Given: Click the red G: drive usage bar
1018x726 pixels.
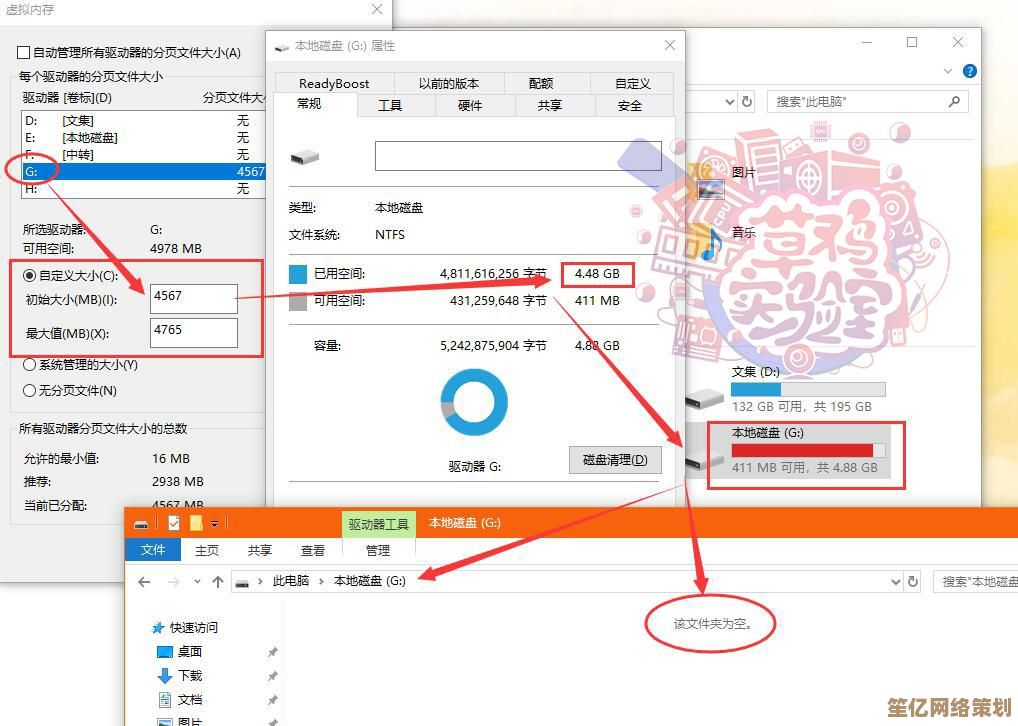Looking at the screenshot, I should pyautogui.click(x=808, y=451).
